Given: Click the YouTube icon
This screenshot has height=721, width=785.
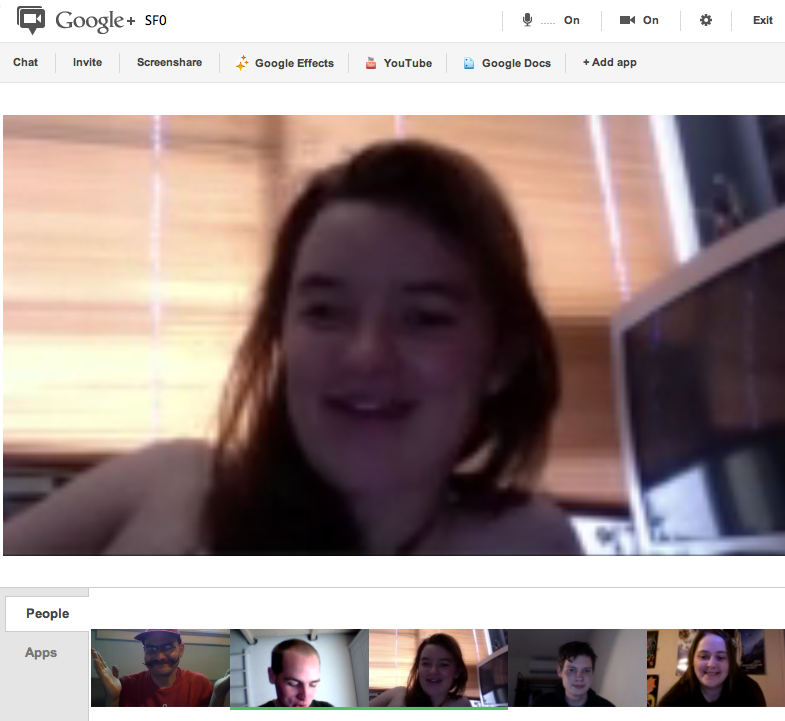Looking at the screenshot, I should click(371, 63).
